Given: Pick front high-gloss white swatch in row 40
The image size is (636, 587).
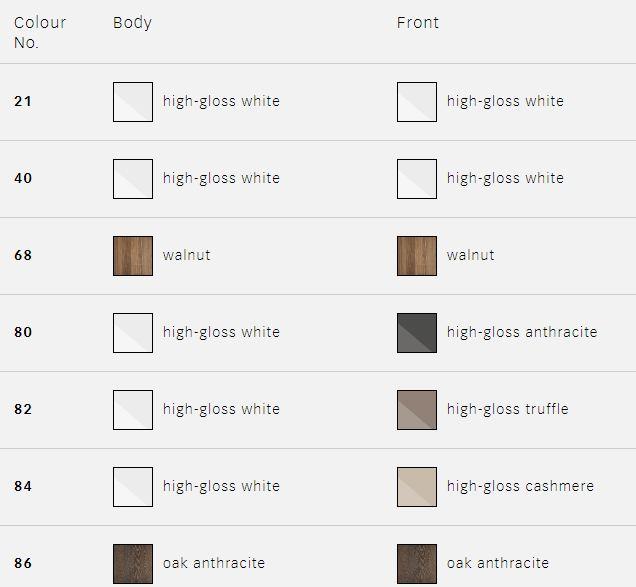Looking at the screenshot, I should (417, 179).
